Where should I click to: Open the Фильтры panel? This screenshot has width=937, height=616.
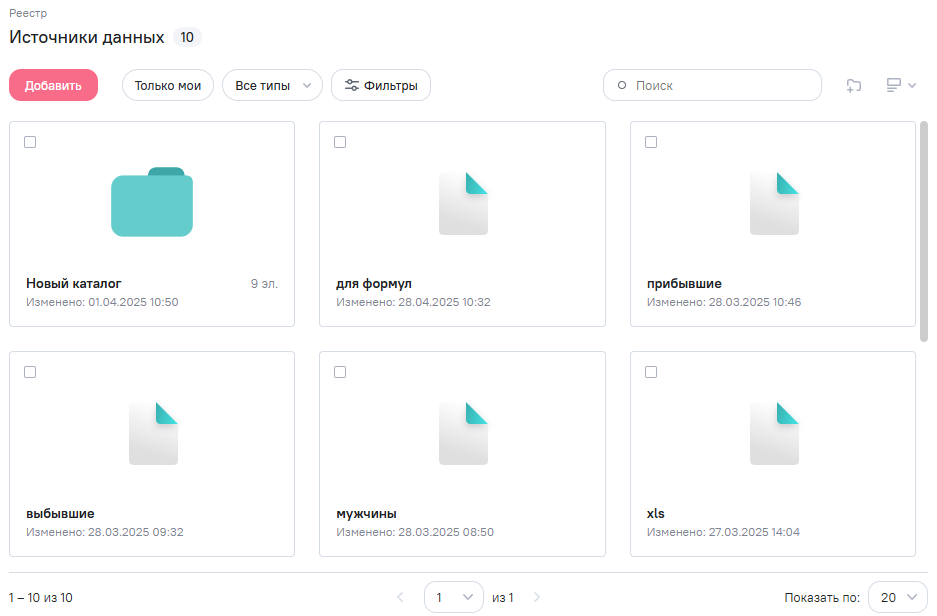[x=381, y=86]
